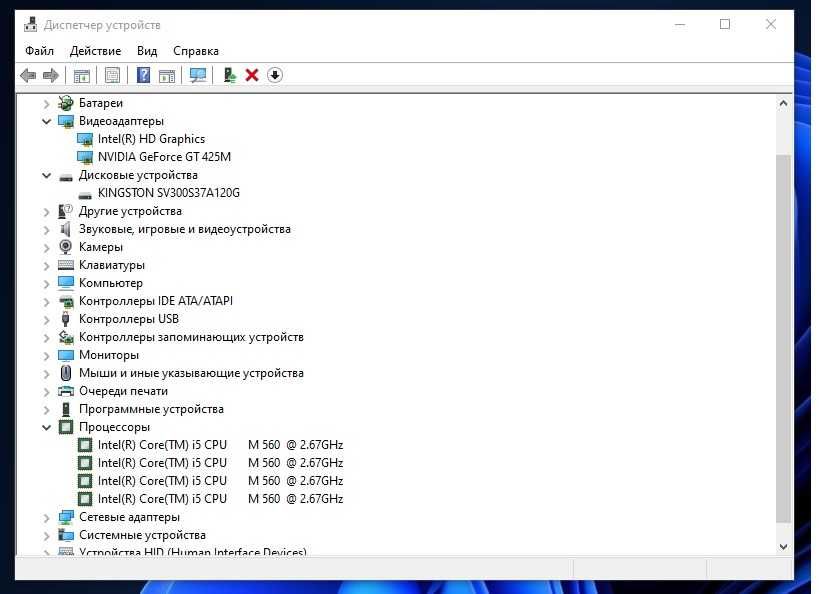Viewport: 819px width, 594px height.
Task: Click the show/hide console tree toolbar icon
Action: pyautogui.click(x=81, y=76)
